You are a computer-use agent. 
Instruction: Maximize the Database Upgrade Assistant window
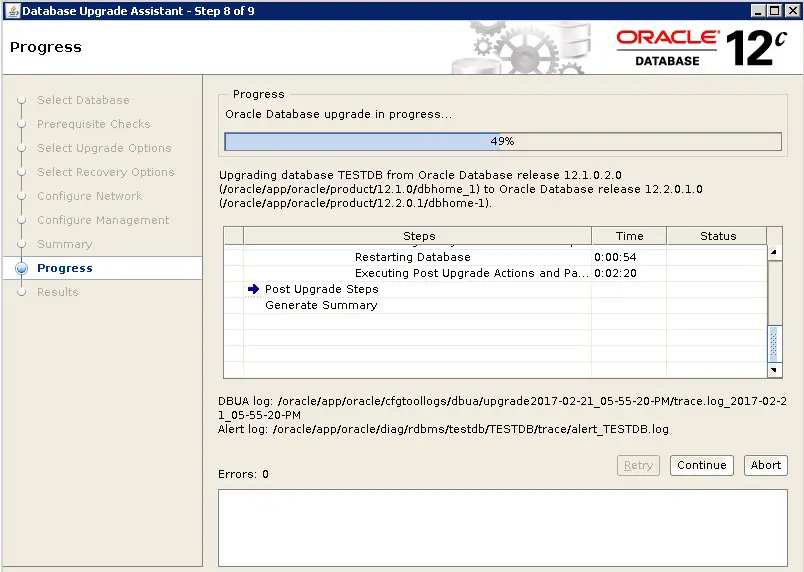pyautogui.click(x=775, y=11)
